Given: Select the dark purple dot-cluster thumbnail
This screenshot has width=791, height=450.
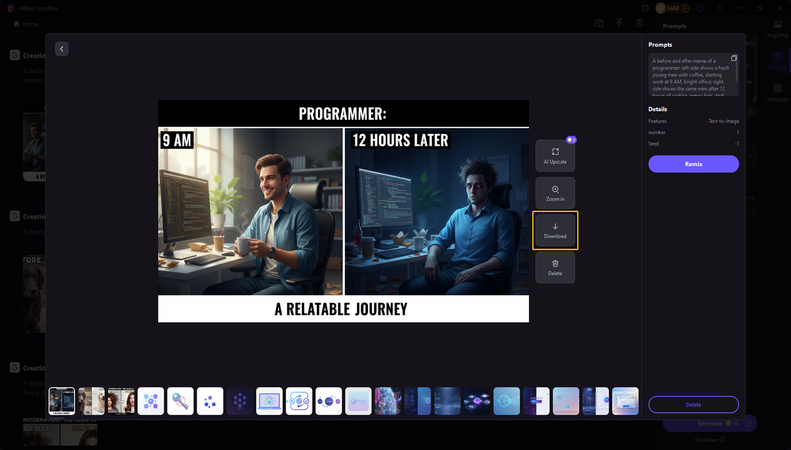Looking at the screenshot, I should coord(240,401).
